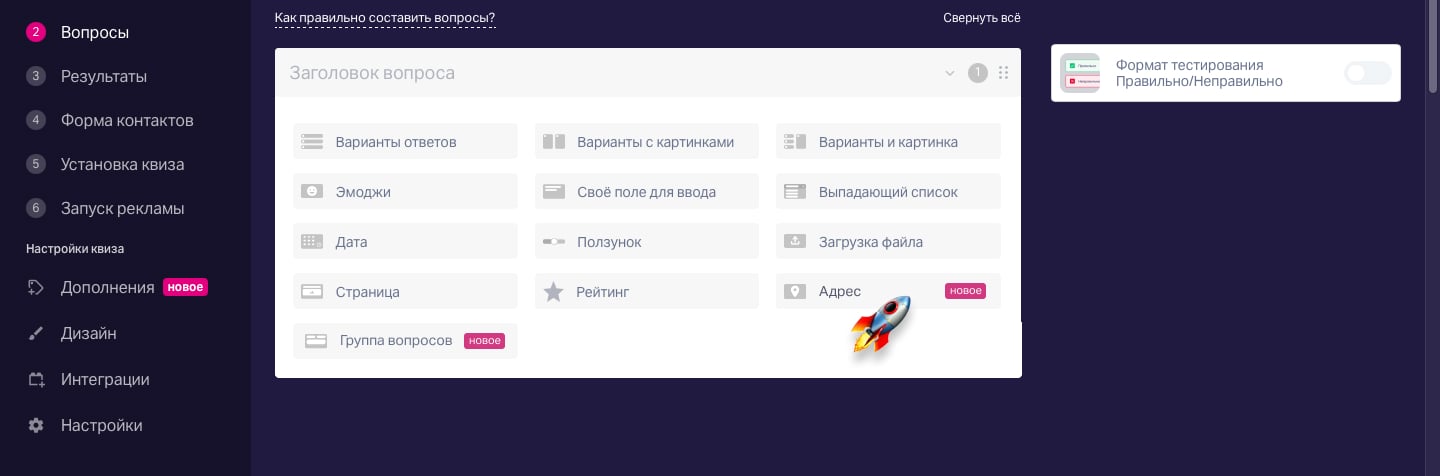Viewport: 1440px width, 476px height.
Task: Click the step number 3 circle
Action: coord(36,76)
